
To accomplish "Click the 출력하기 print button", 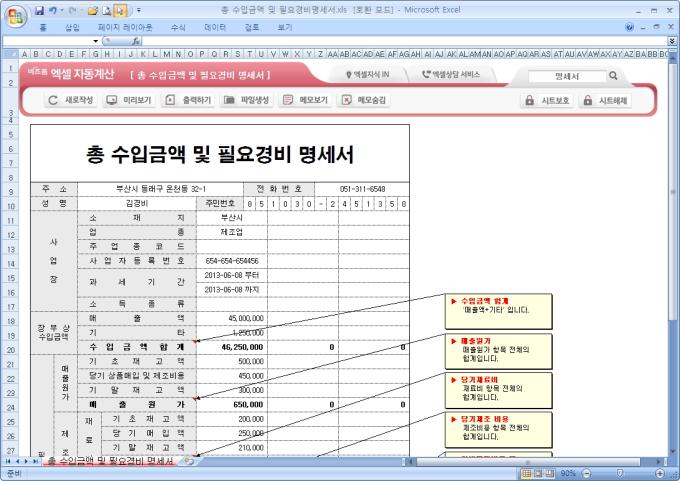I will tap(188, 100).
